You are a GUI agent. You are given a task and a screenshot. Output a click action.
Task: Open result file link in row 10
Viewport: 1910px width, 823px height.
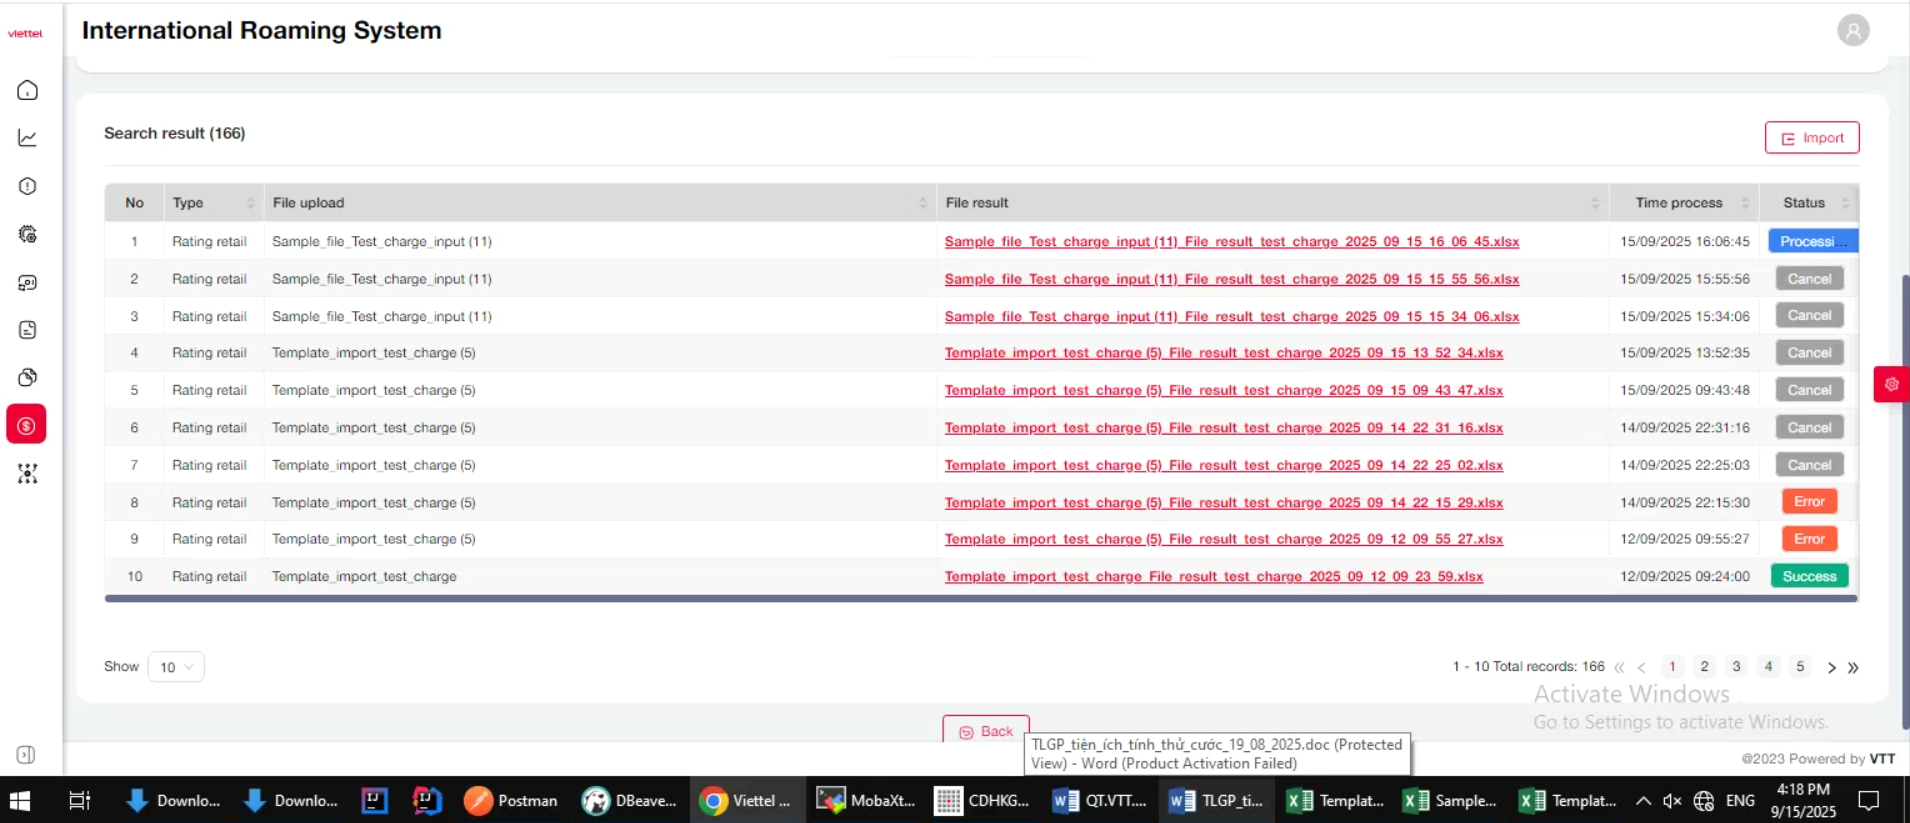[x=1213, y=577]
